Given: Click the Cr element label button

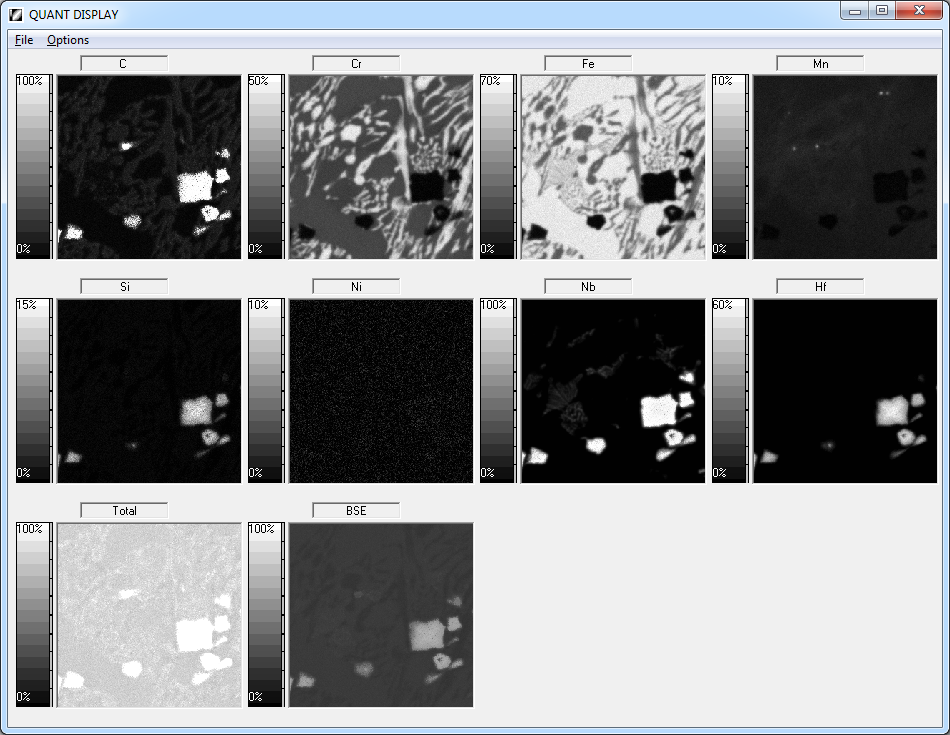Looking at the screenshot, I should [356, 64].
